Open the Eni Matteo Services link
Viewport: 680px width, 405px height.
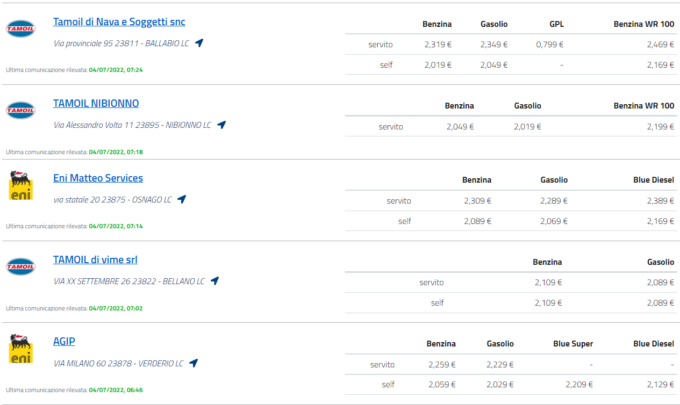[98, 178]
